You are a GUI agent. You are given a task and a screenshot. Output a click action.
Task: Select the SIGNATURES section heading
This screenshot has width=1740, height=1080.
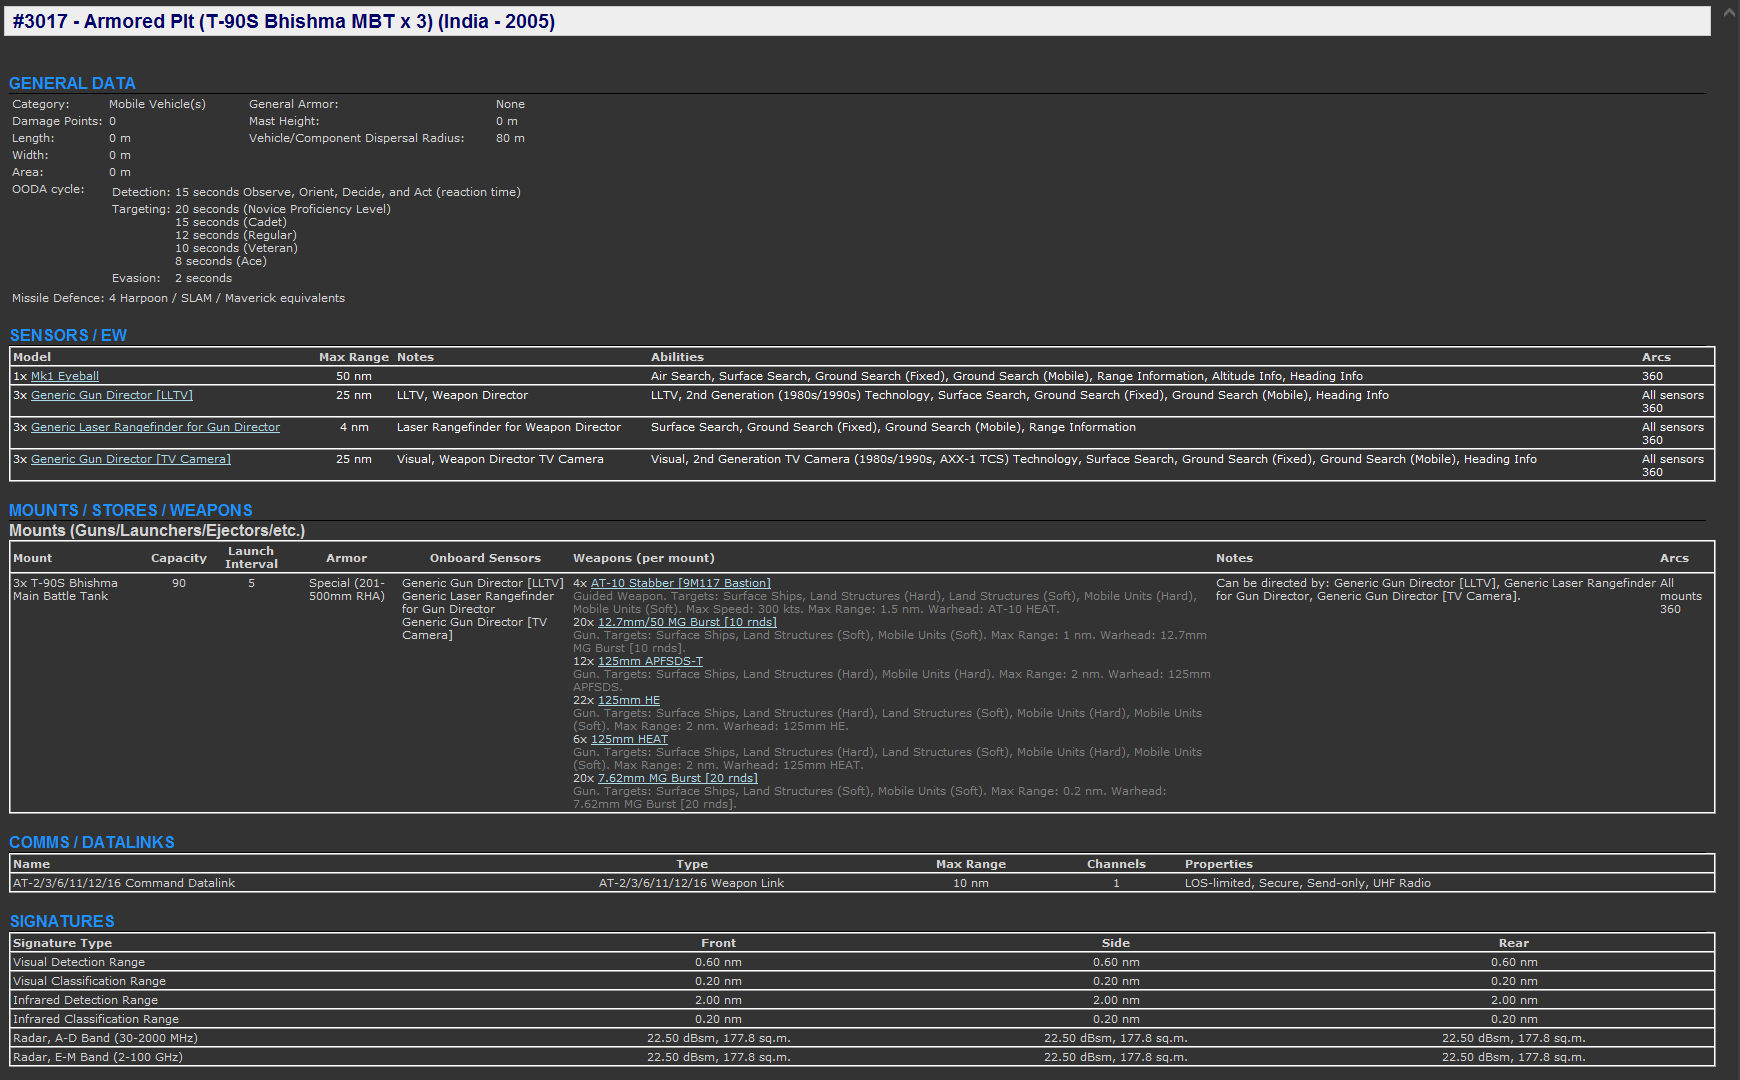62,921
